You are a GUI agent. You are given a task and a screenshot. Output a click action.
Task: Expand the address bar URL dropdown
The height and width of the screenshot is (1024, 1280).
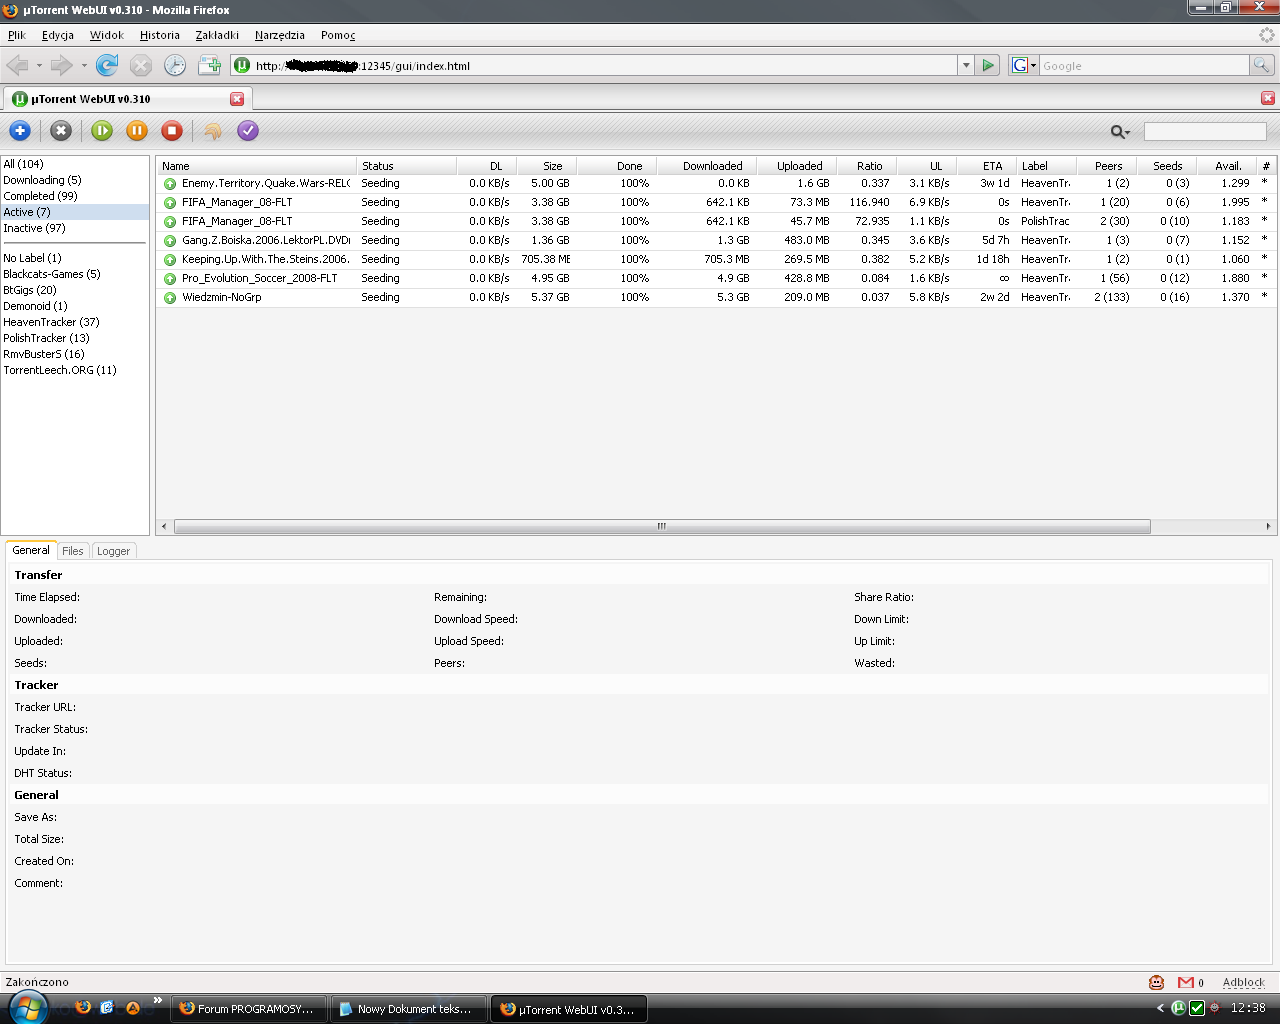(966, 65)
